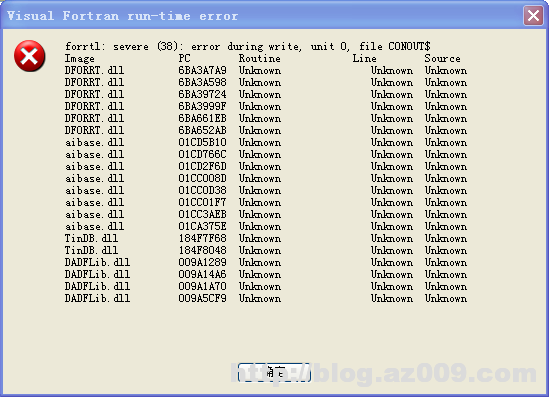The height and width of the screenshot is (397, 549).
Task: Click the OK button behind the watermark
Action: click(x=274, y=372)
